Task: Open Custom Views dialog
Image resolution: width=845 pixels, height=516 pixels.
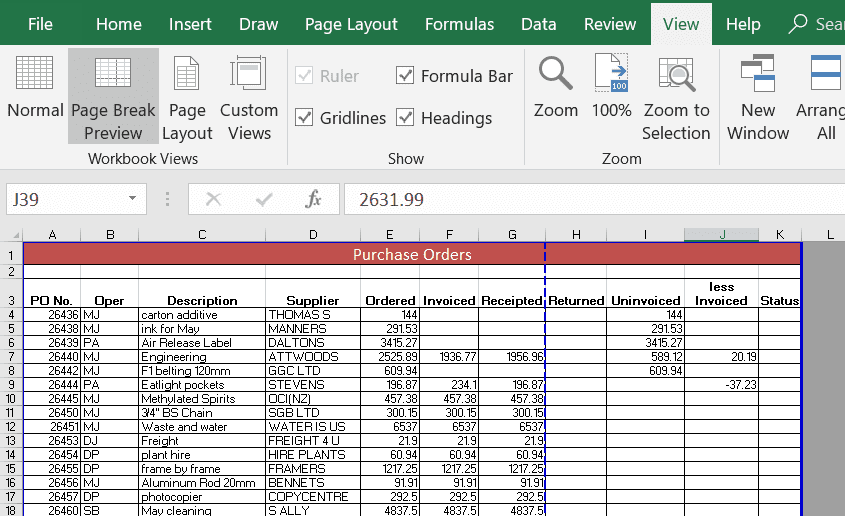Action: click(x=249, y=99)
